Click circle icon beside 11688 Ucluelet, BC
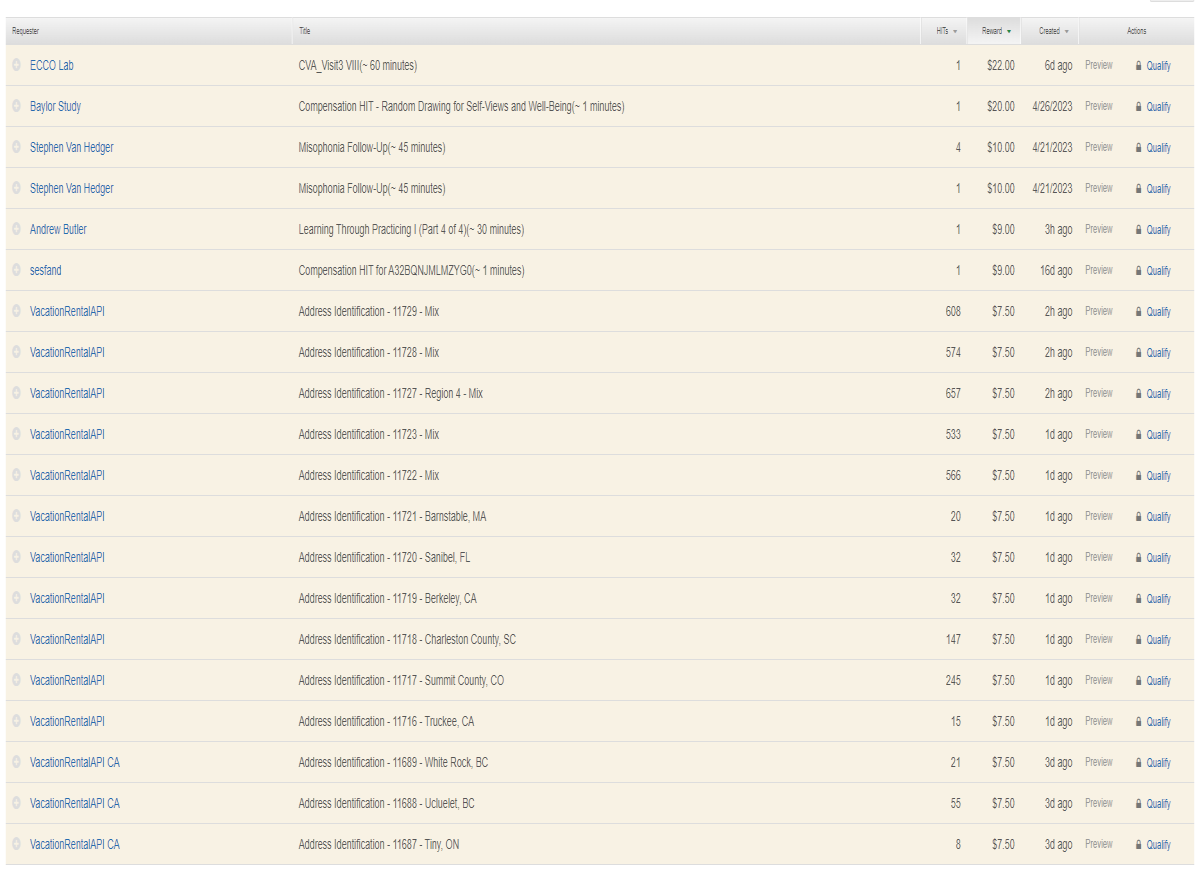 [16, 803]
